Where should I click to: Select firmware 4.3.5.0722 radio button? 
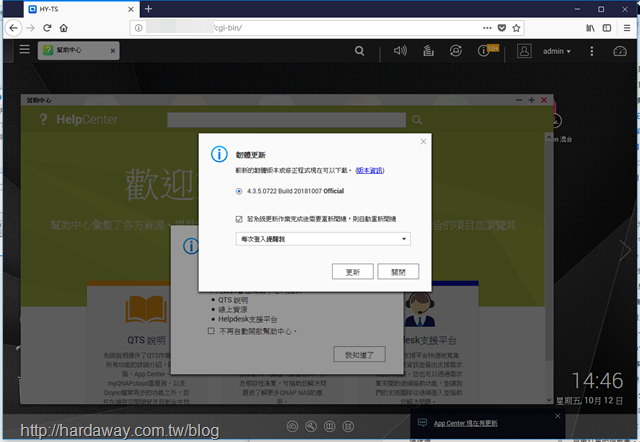pos(239,191)
